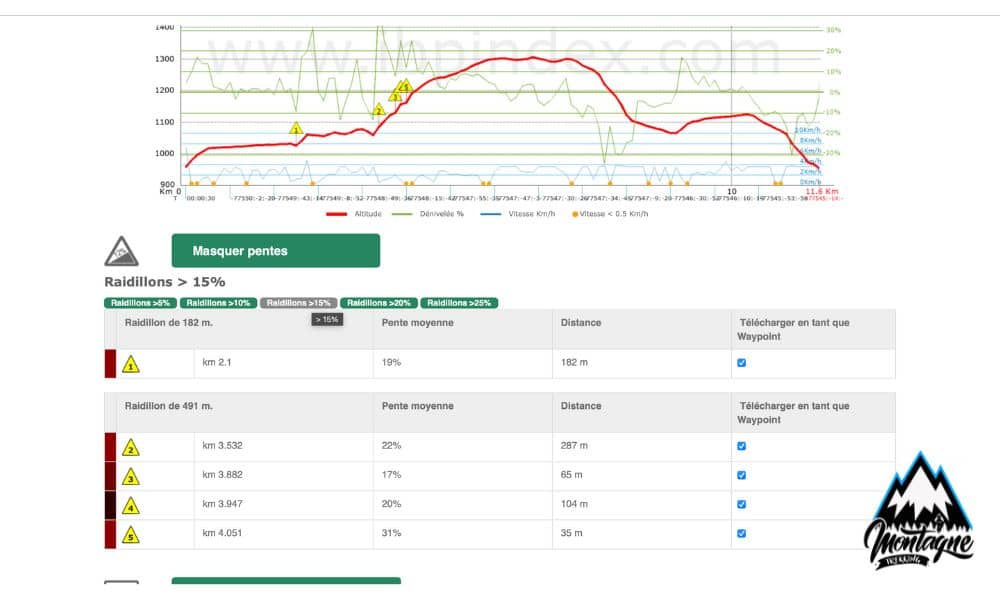Viewport: 1000px width, 600px height.
Task: Uncheck waypoint download for km 2.1
Action: [741, 363]
